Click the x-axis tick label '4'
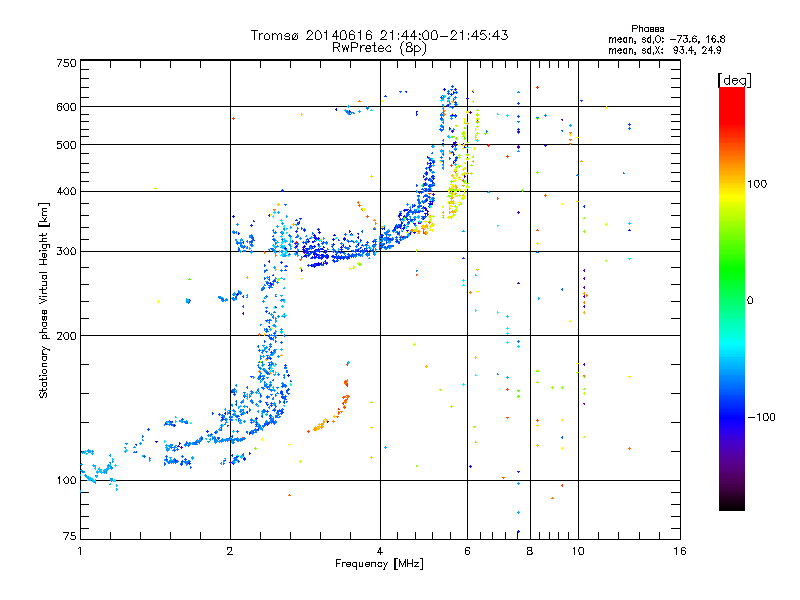 [380, 551]
